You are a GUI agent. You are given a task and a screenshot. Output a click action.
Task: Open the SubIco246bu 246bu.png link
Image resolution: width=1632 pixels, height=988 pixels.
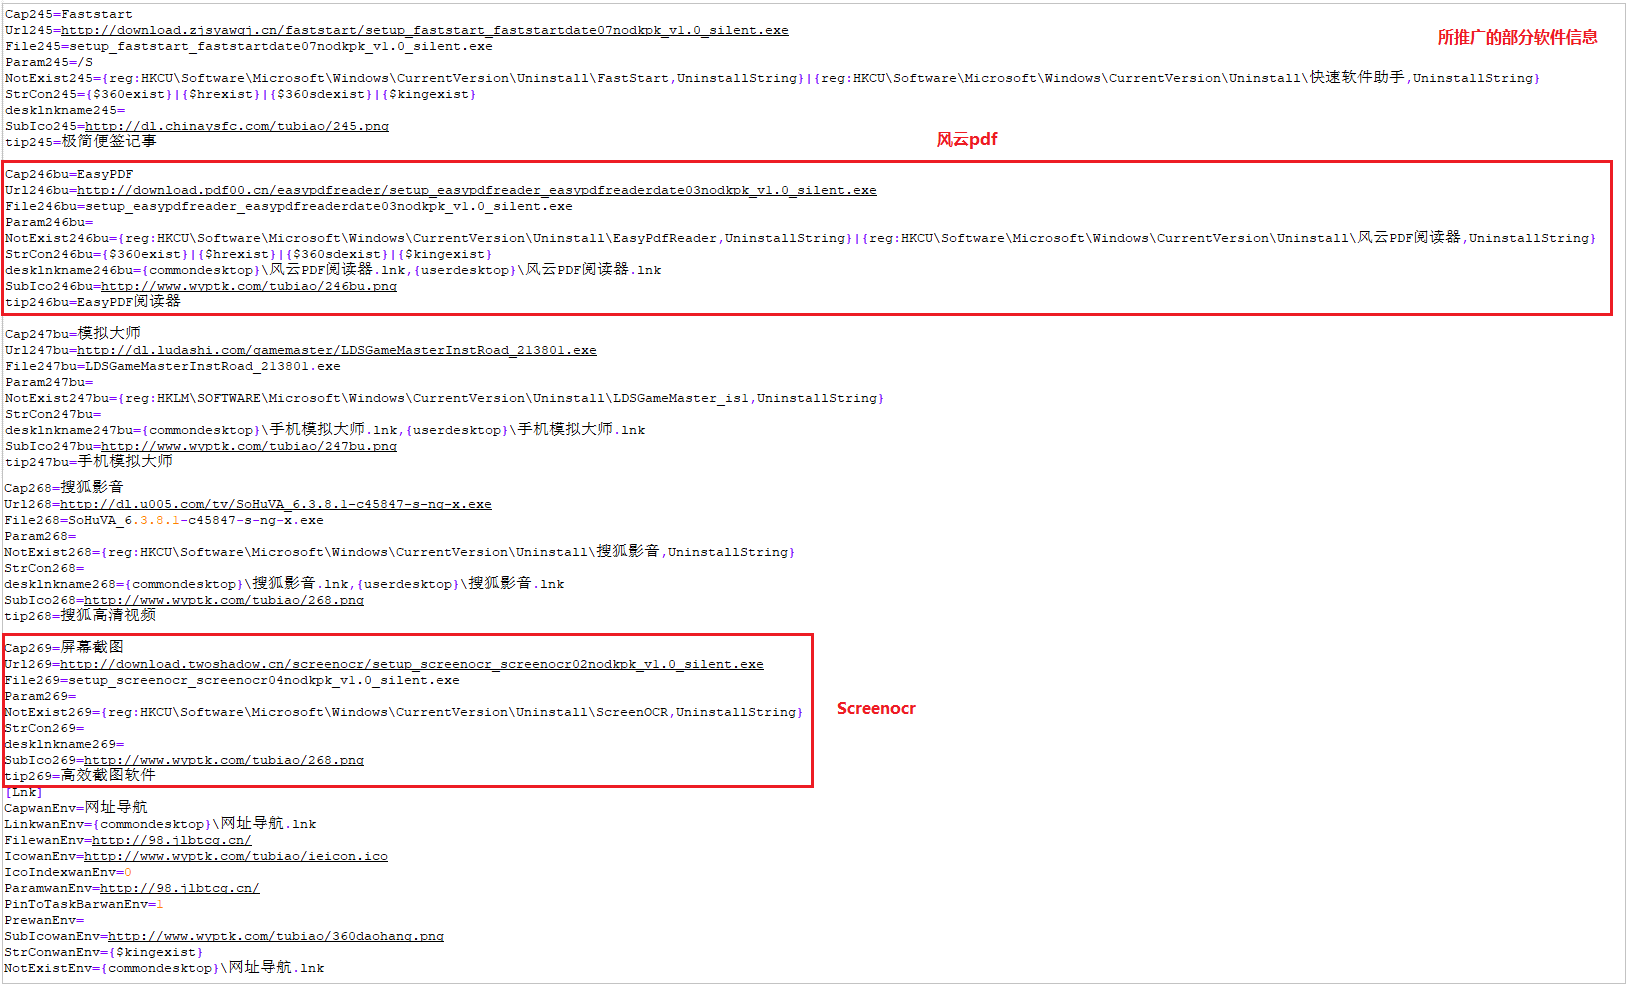[249, 287]
